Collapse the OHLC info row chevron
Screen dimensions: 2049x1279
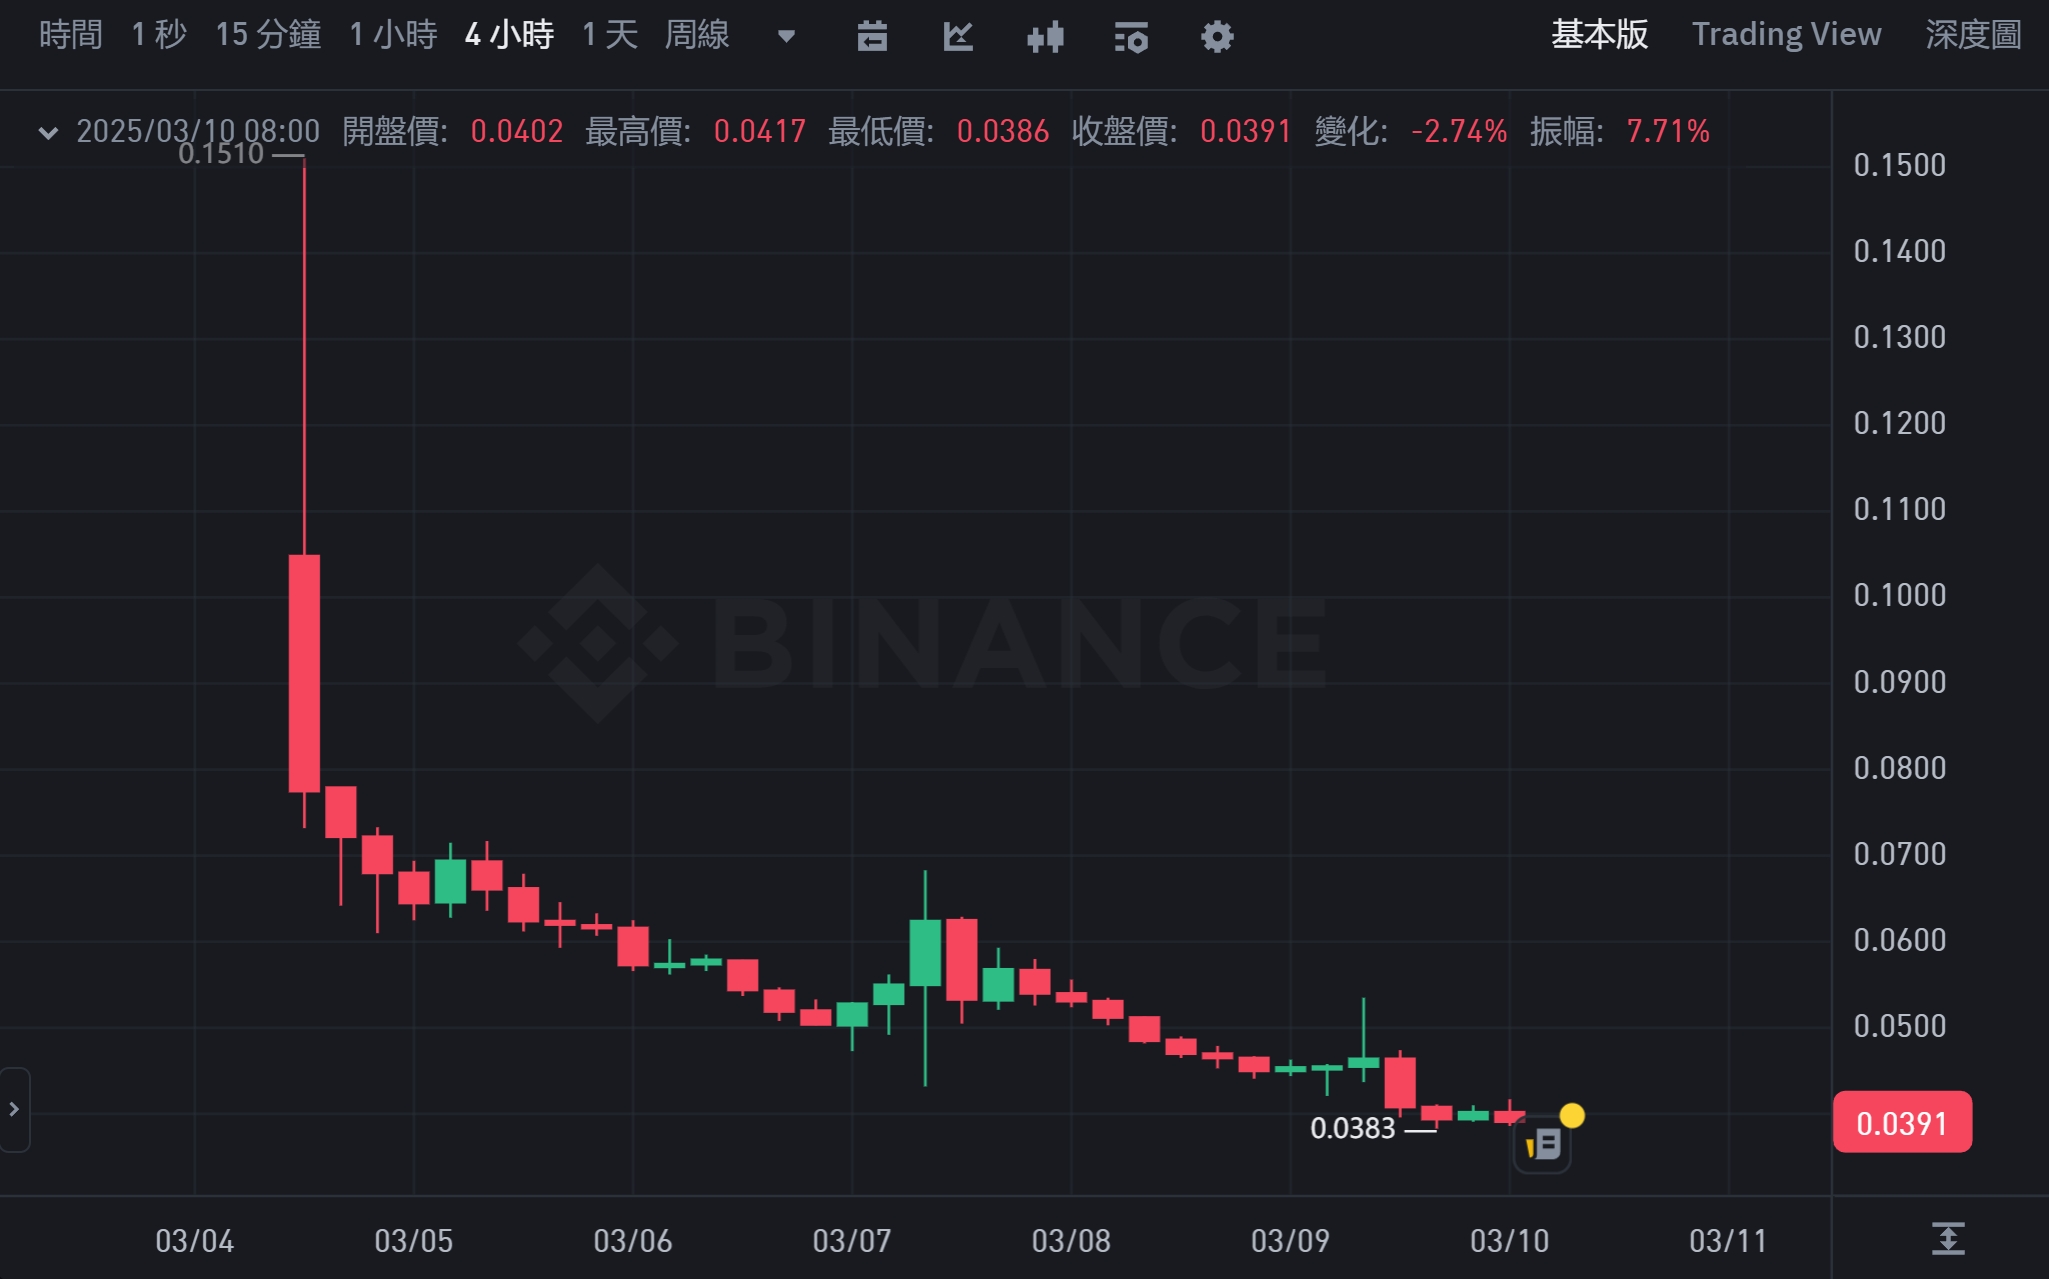tap(47, 132)
